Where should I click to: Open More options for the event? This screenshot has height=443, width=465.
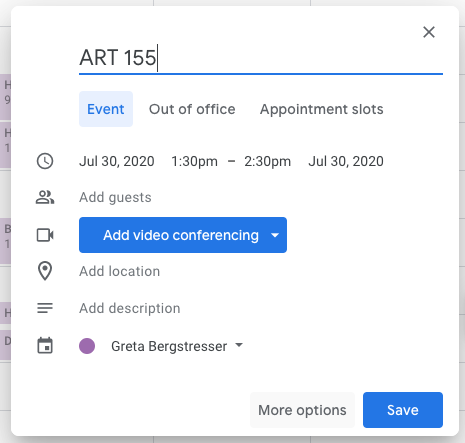click(302, 410)
